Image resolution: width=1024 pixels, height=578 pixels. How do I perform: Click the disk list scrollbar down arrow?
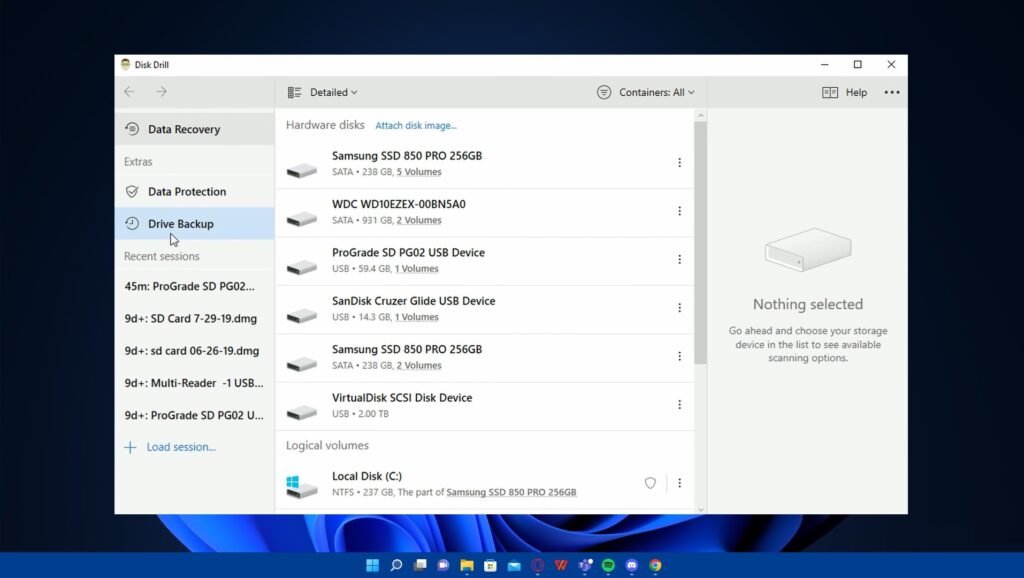click(701, 509)
